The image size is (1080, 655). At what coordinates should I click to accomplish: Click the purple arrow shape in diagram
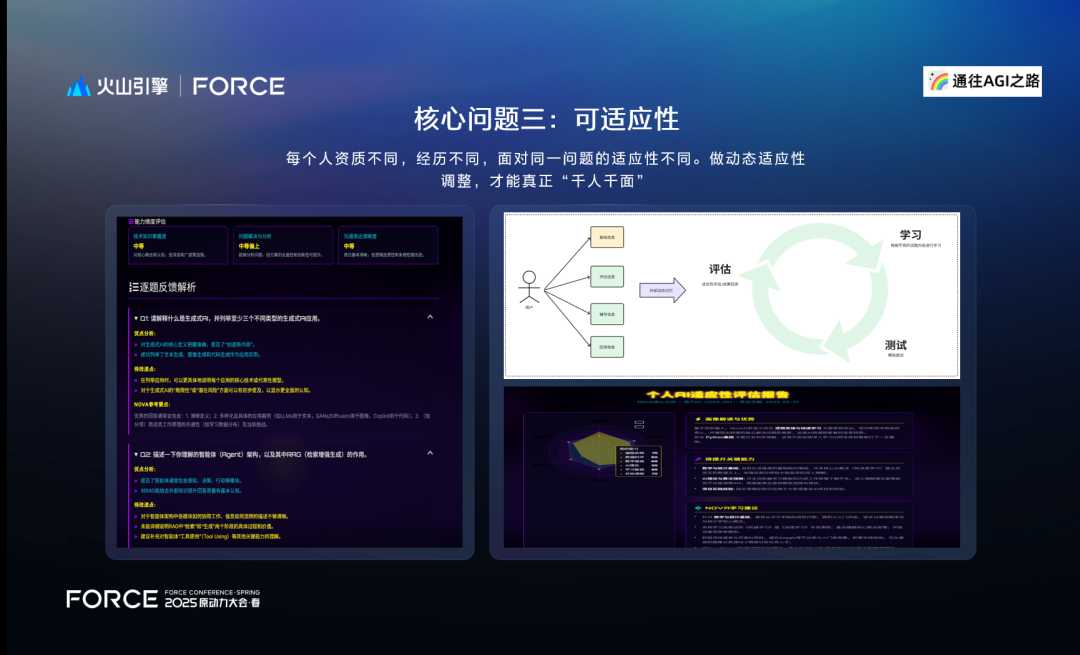pos(663,290)
